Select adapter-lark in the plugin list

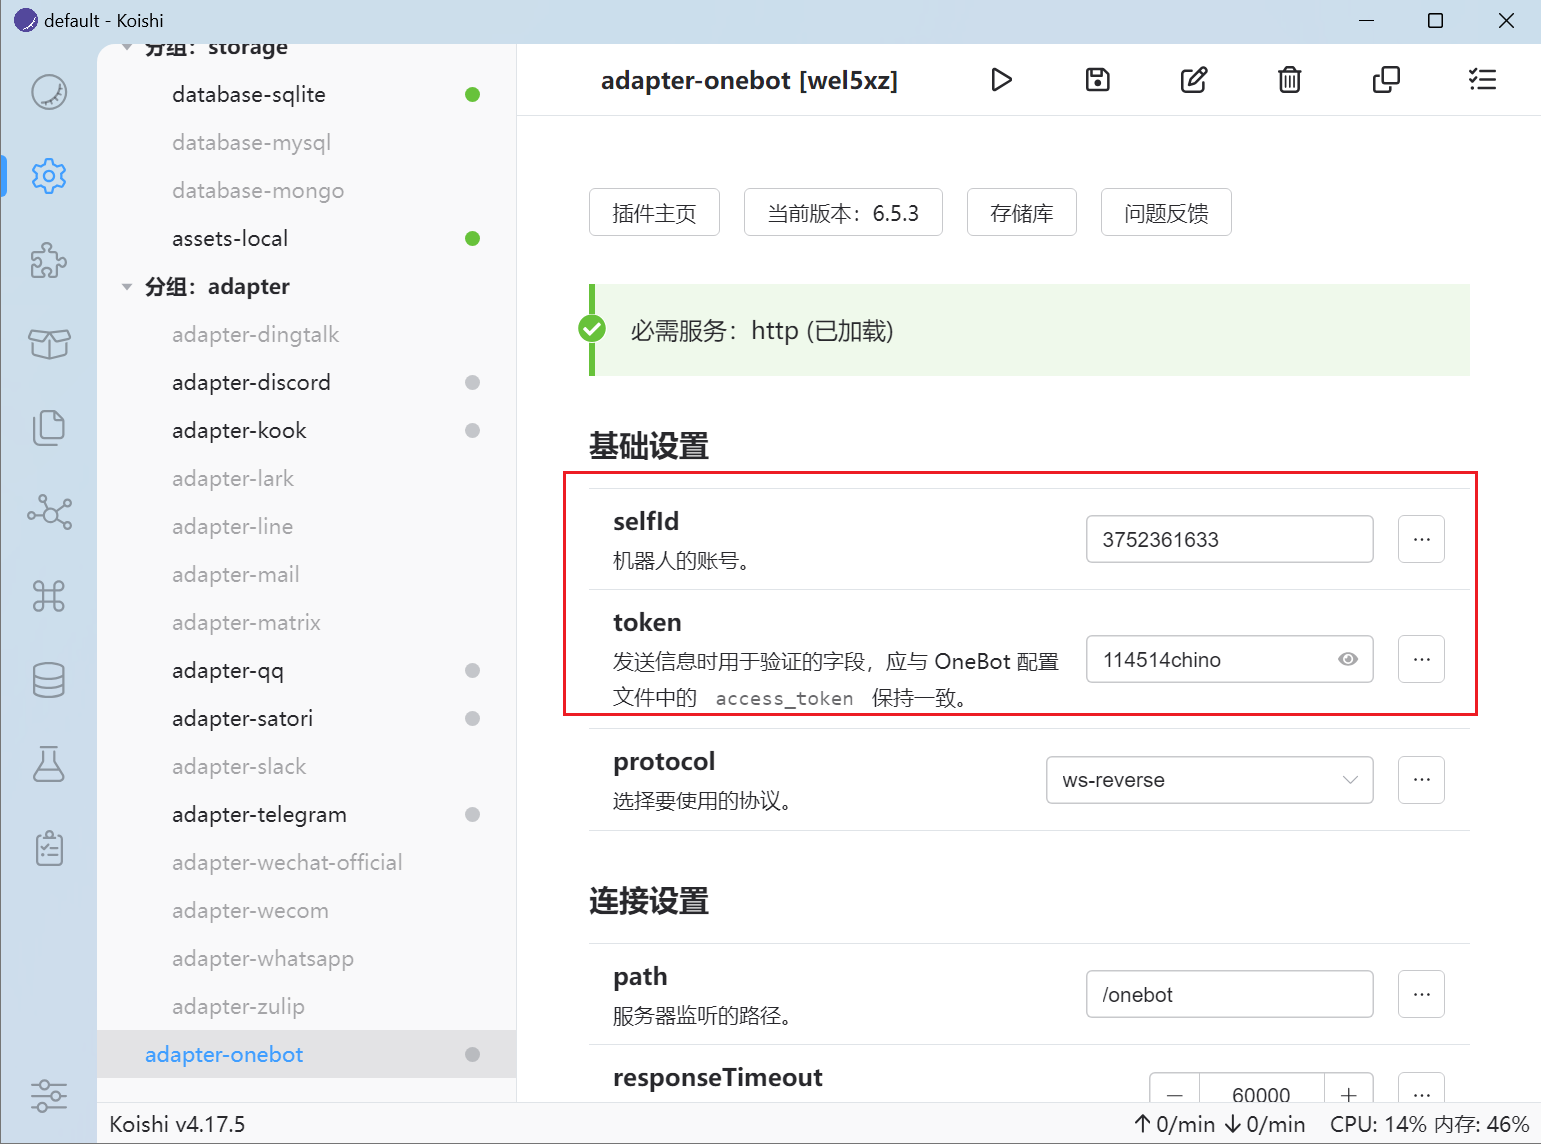(x=307, y=478)
